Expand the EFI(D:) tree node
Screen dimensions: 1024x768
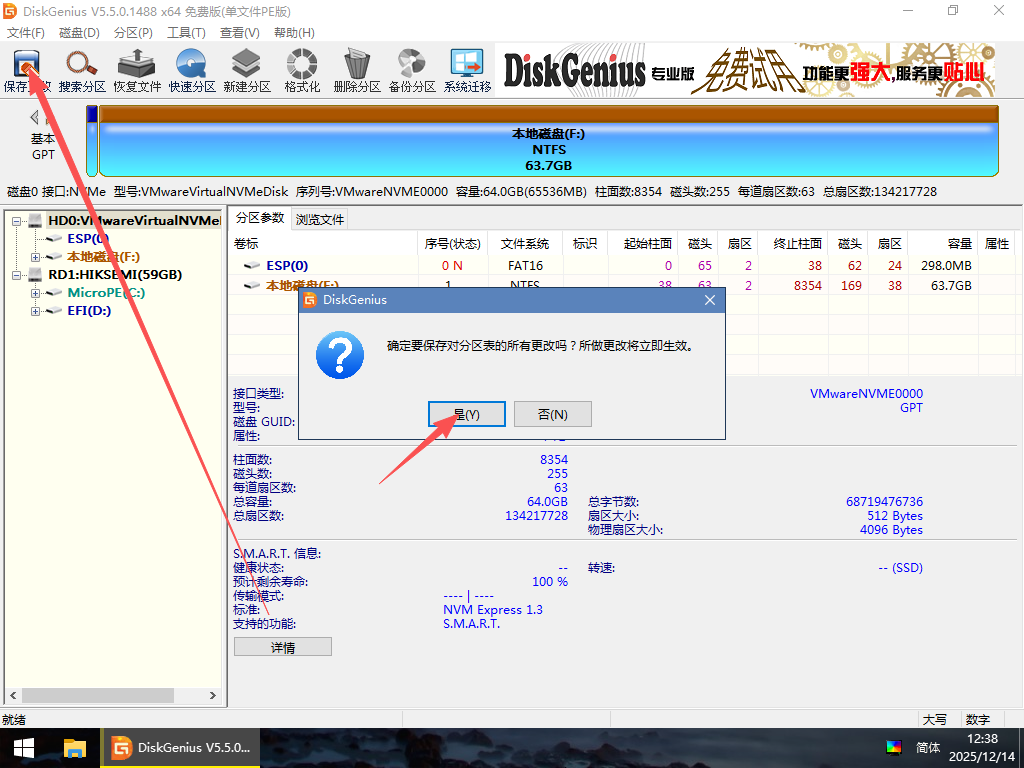coord(36,311)
